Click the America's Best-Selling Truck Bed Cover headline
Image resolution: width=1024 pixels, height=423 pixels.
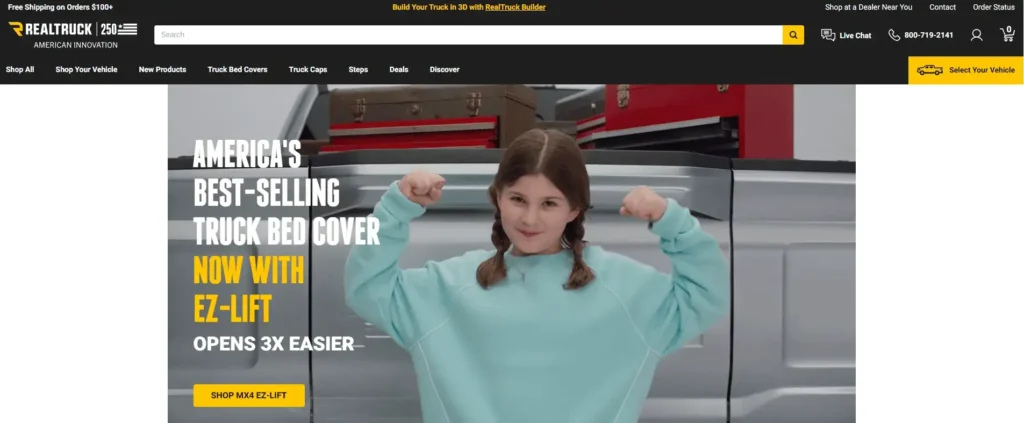click(x=286, y=193)
